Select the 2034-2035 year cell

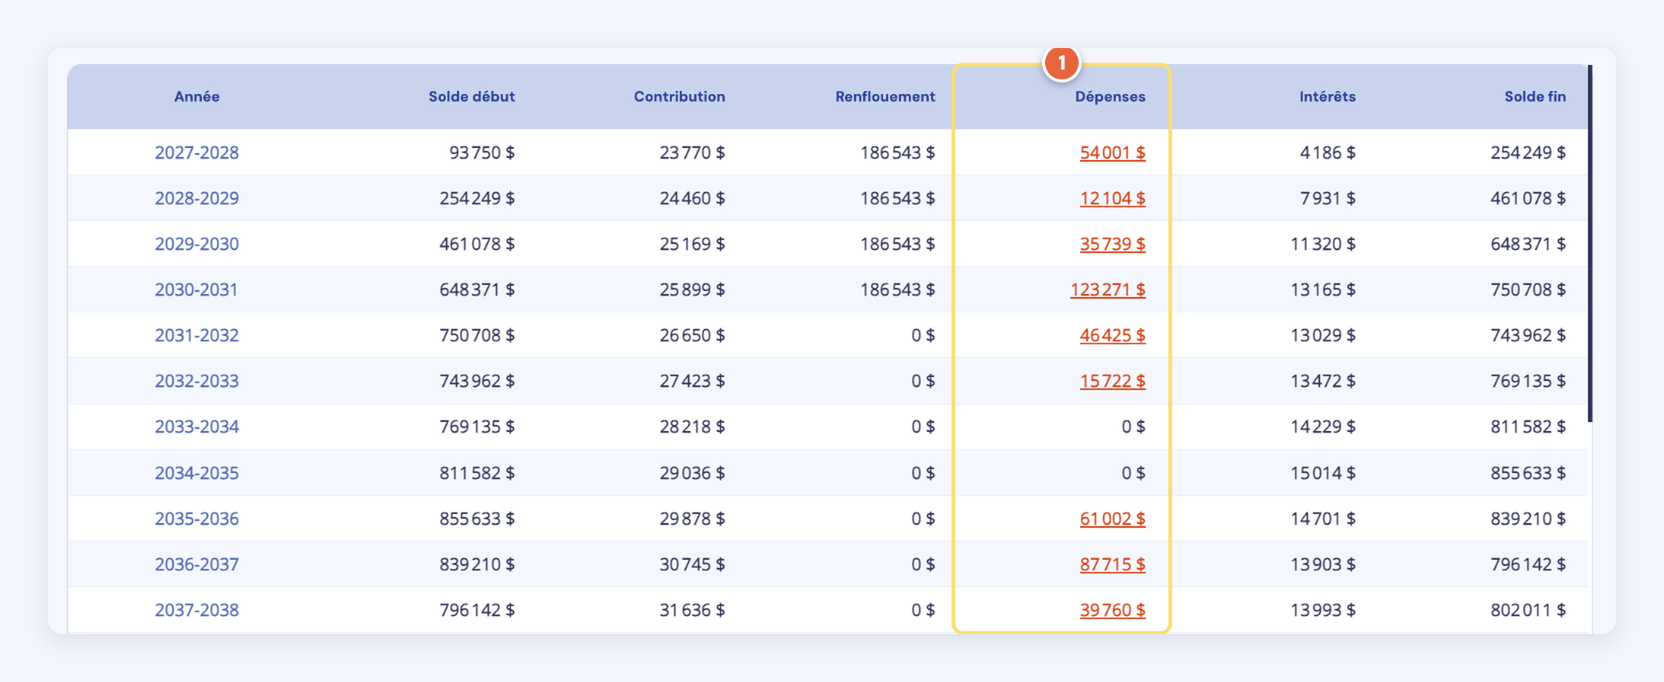tap(197, 473)
